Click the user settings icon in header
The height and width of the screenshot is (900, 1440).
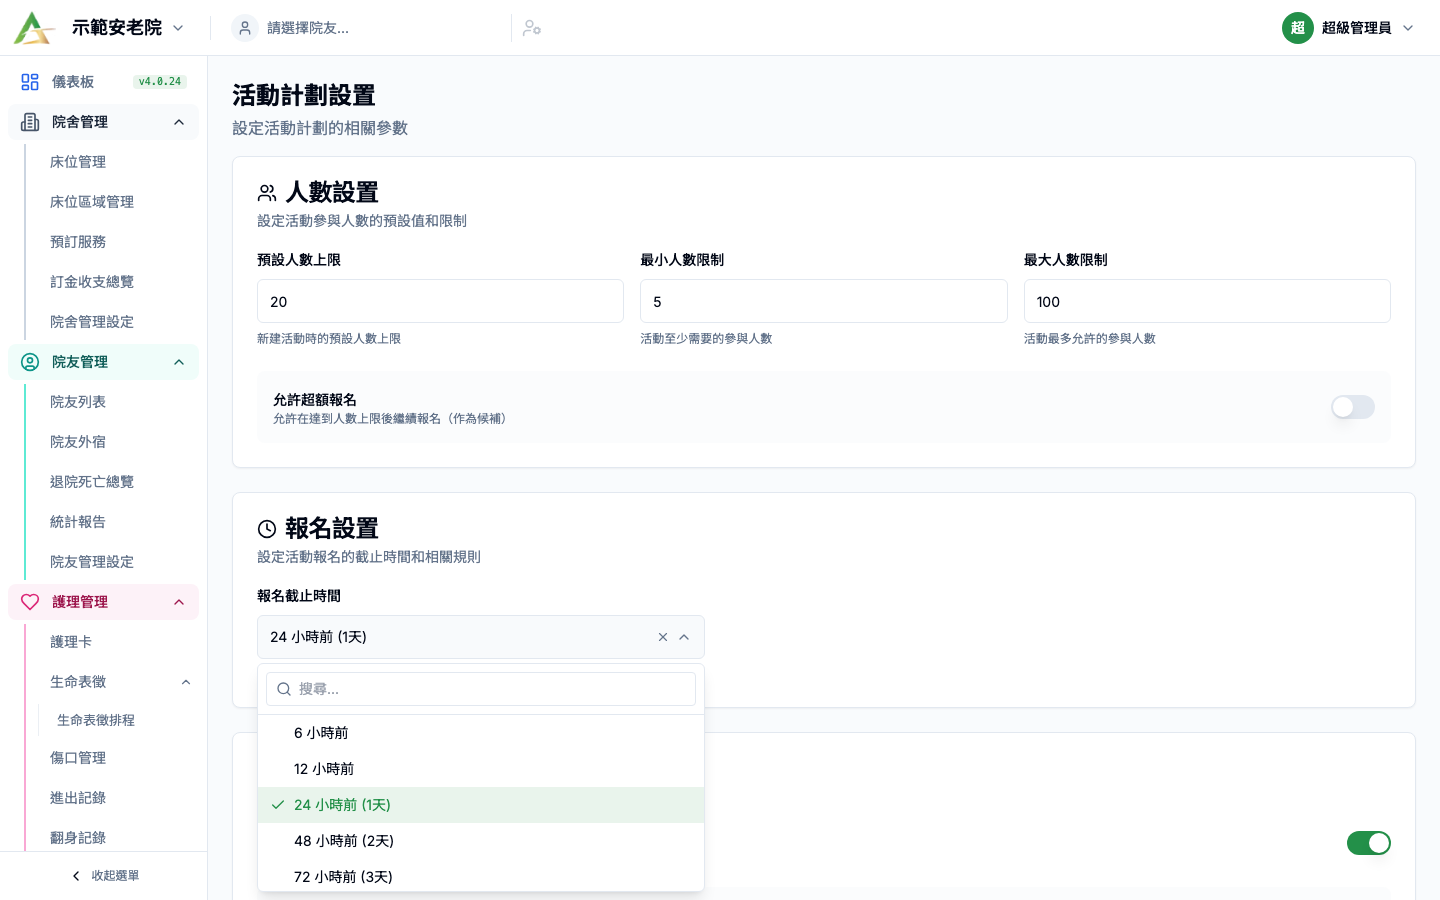click(532, 28)
